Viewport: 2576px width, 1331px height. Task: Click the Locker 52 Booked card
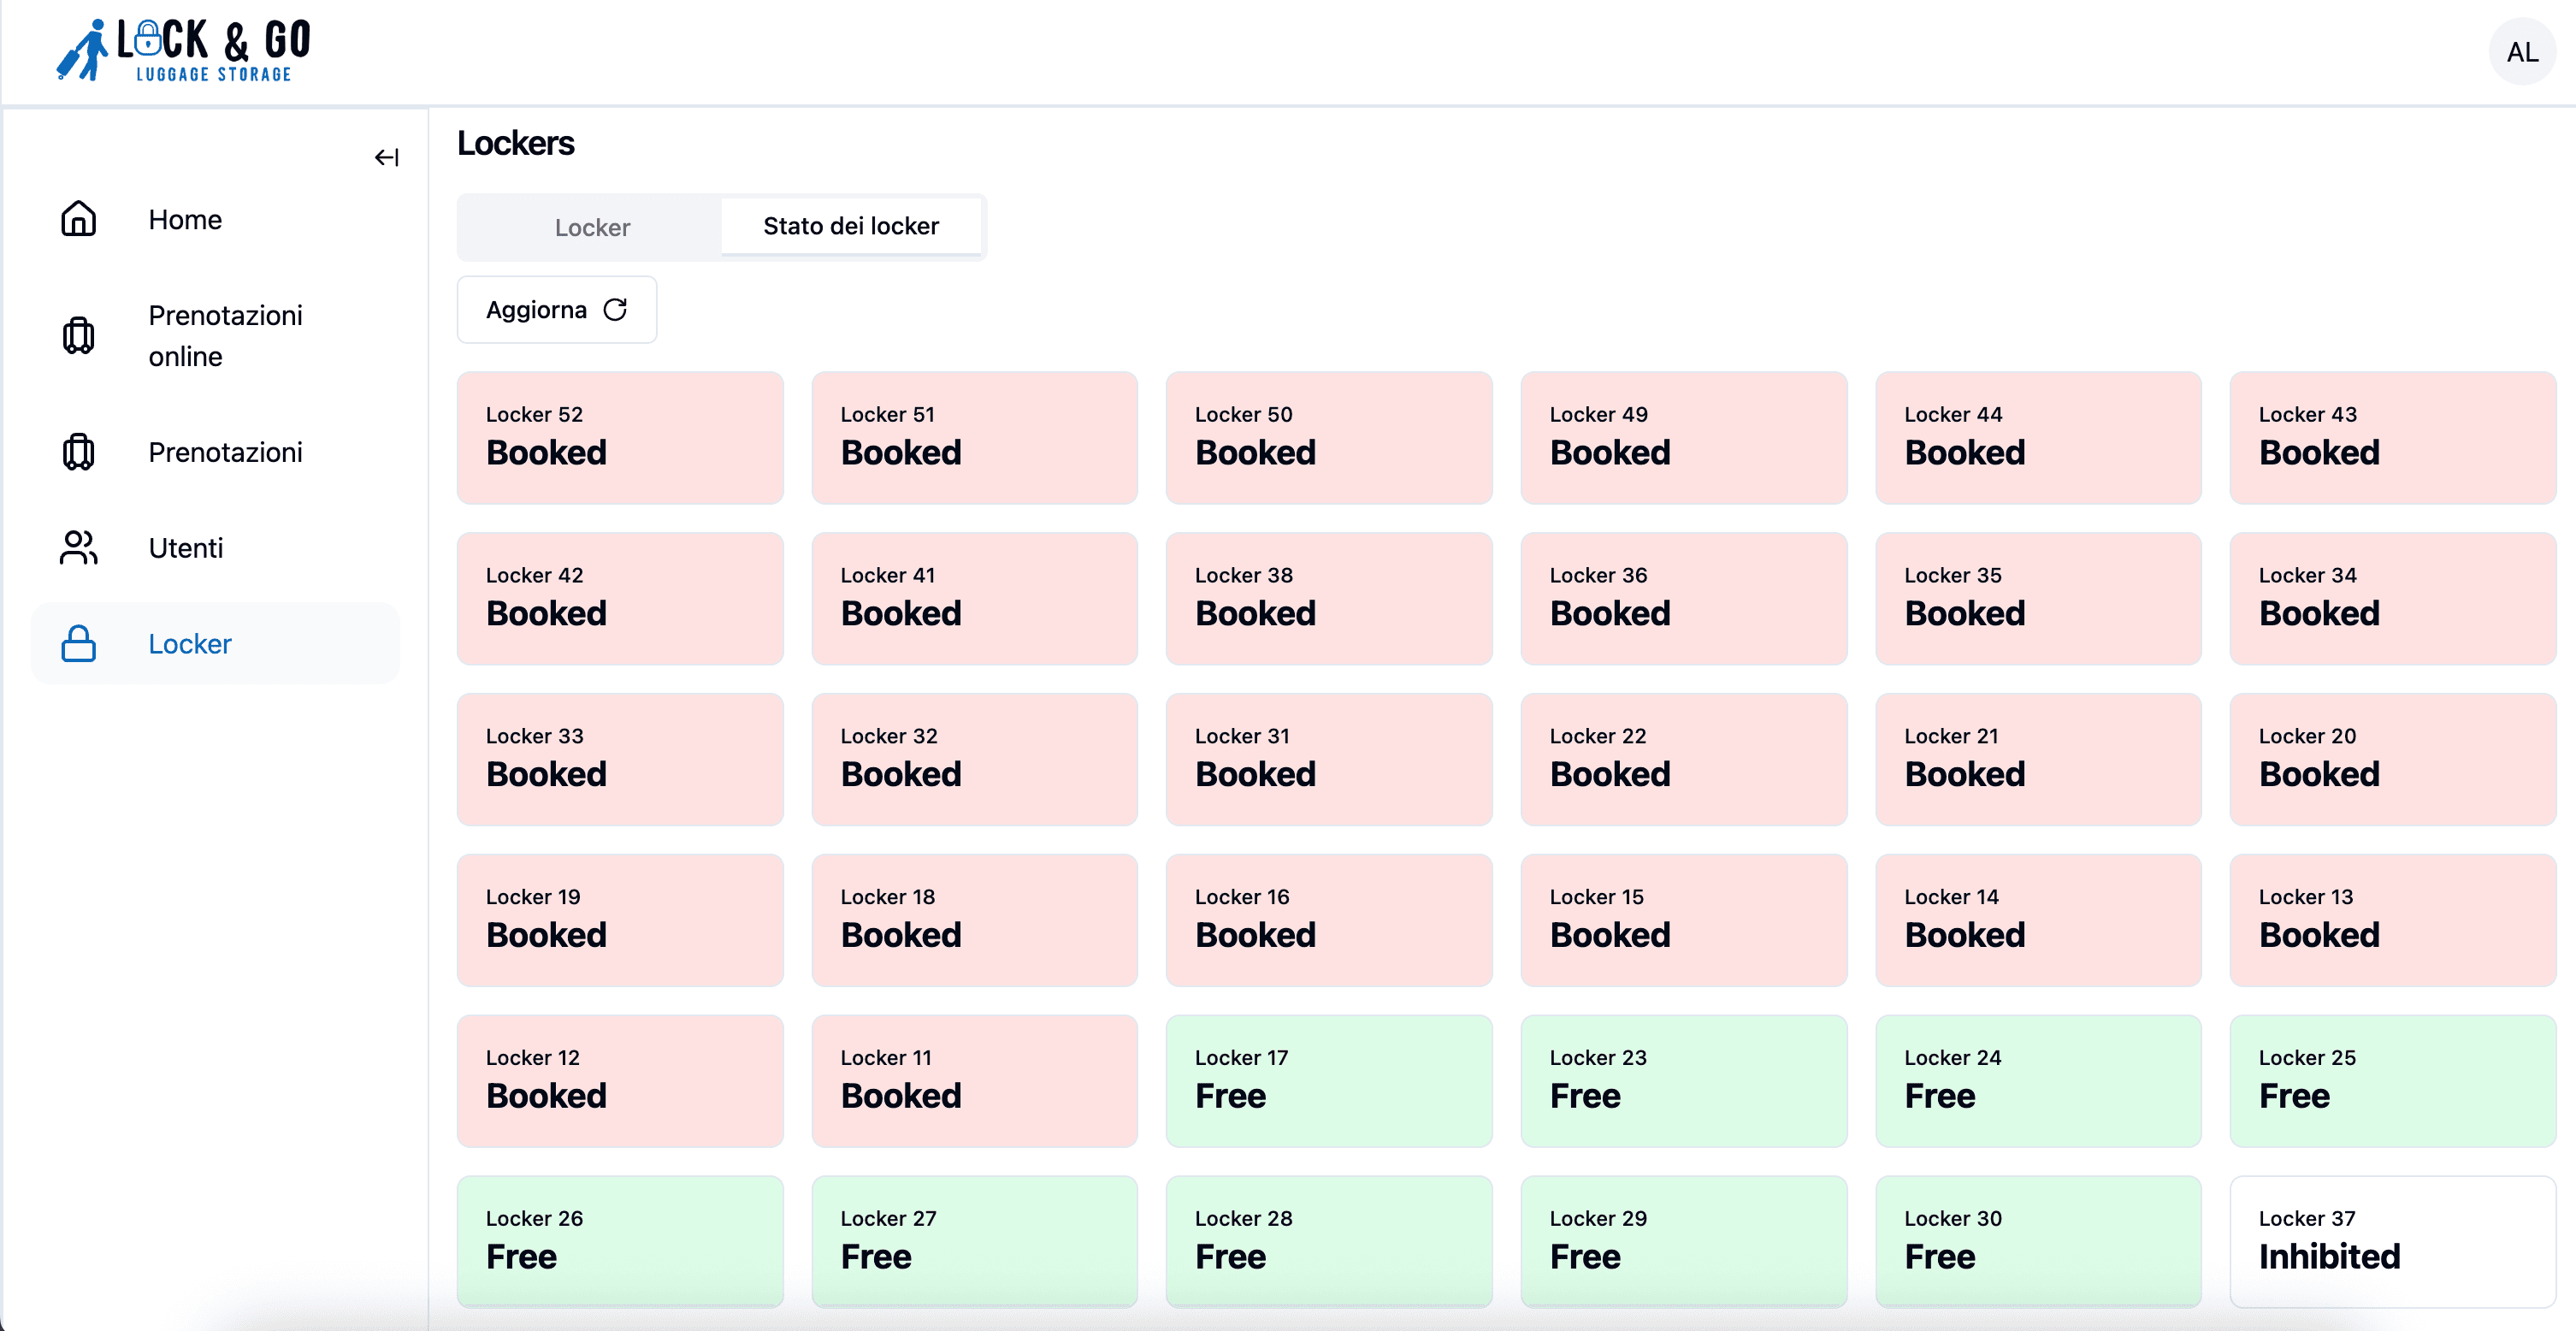click(x=620, y=438)
